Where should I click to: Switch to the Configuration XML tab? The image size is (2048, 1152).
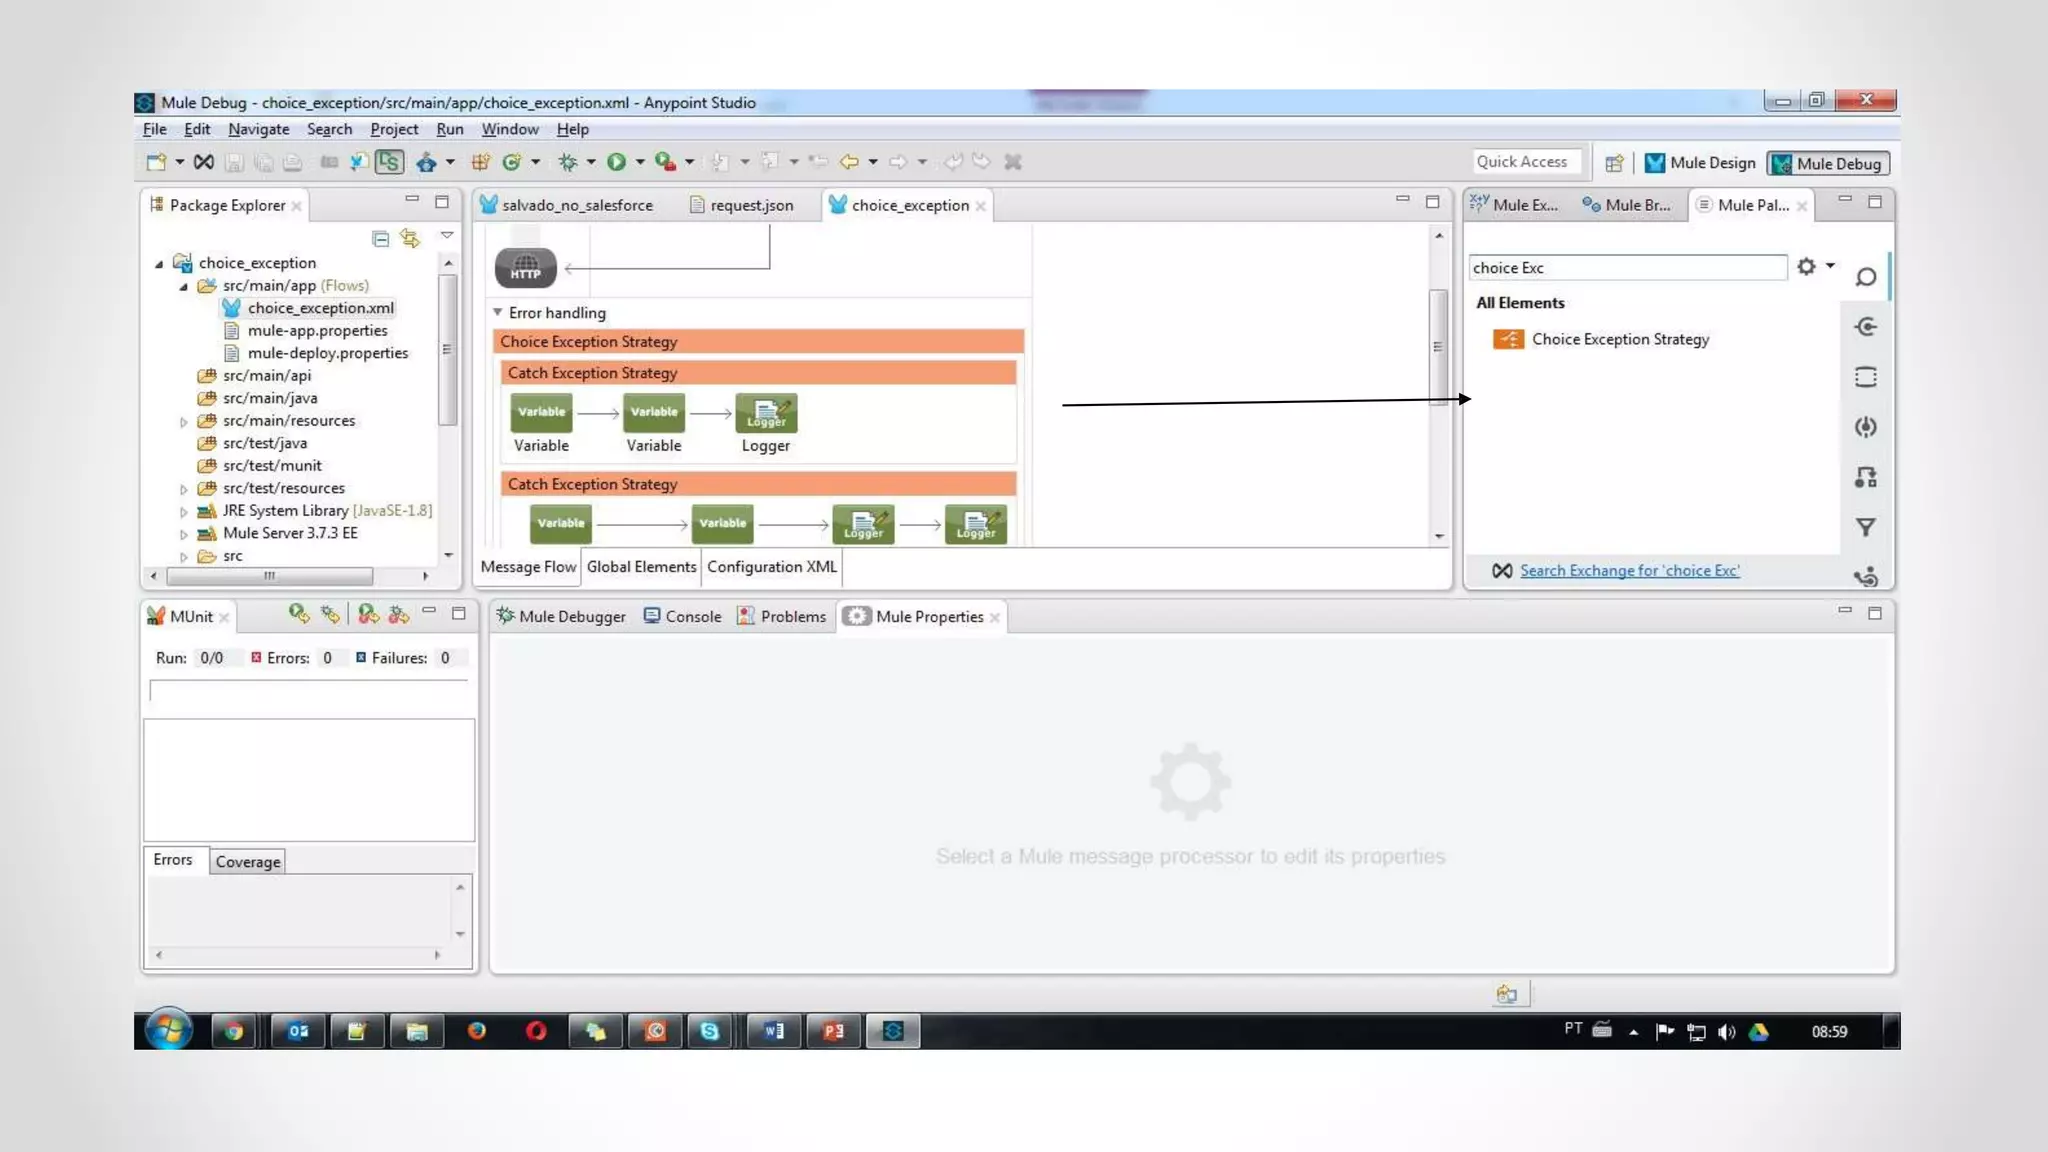(771, 566)
